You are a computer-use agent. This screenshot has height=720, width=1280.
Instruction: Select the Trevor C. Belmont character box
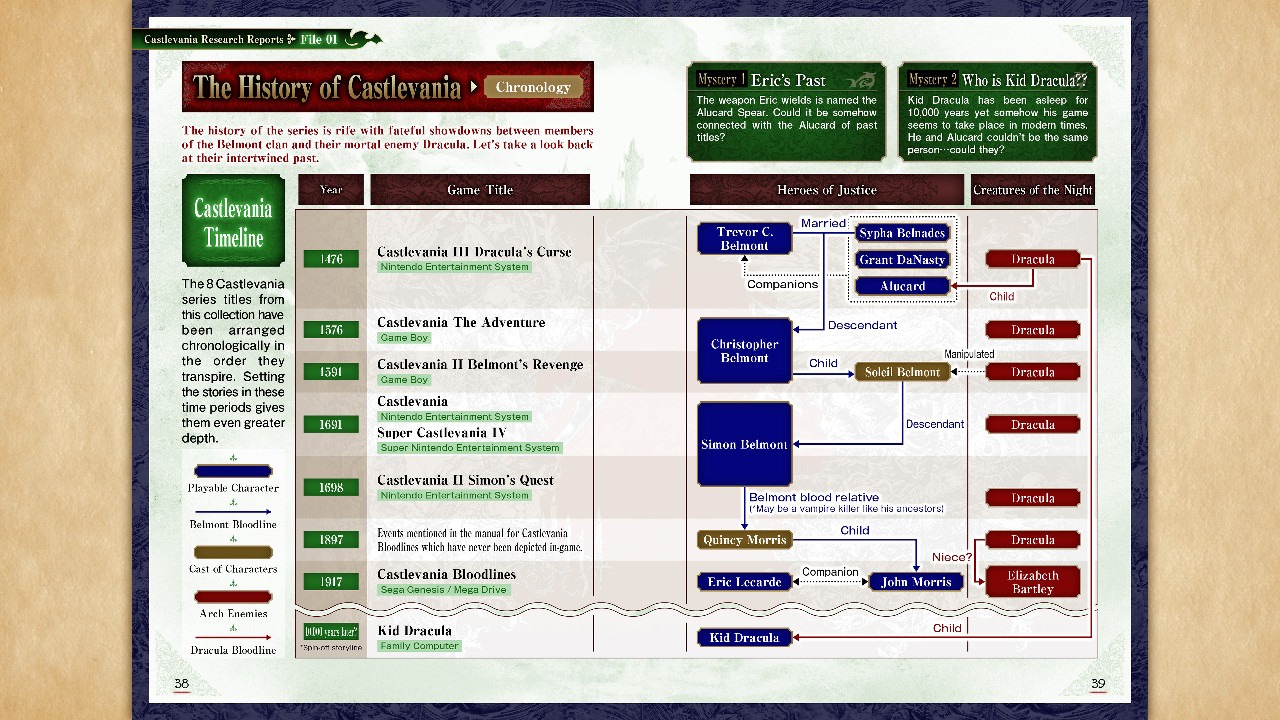point(745,239)
